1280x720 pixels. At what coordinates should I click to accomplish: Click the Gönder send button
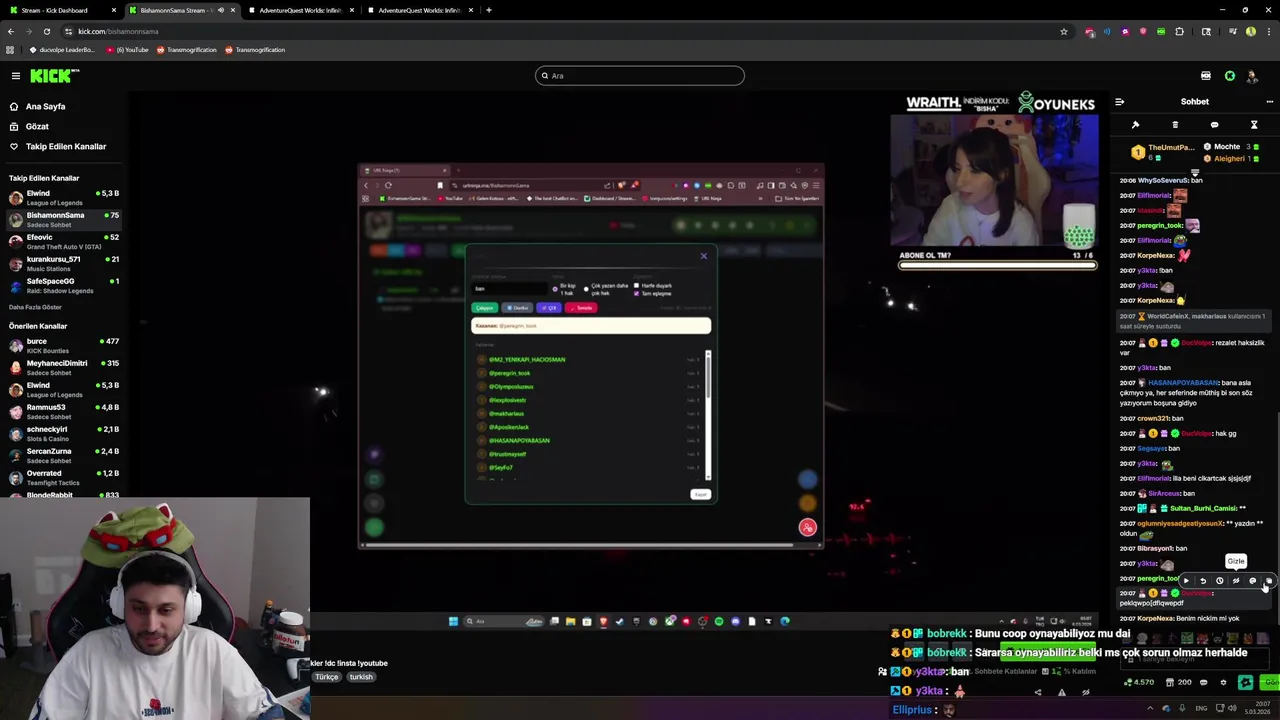(1270, 683)
